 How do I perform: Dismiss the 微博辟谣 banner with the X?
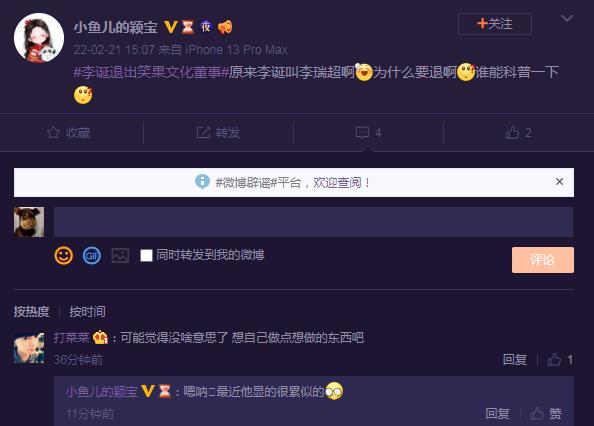559,182
